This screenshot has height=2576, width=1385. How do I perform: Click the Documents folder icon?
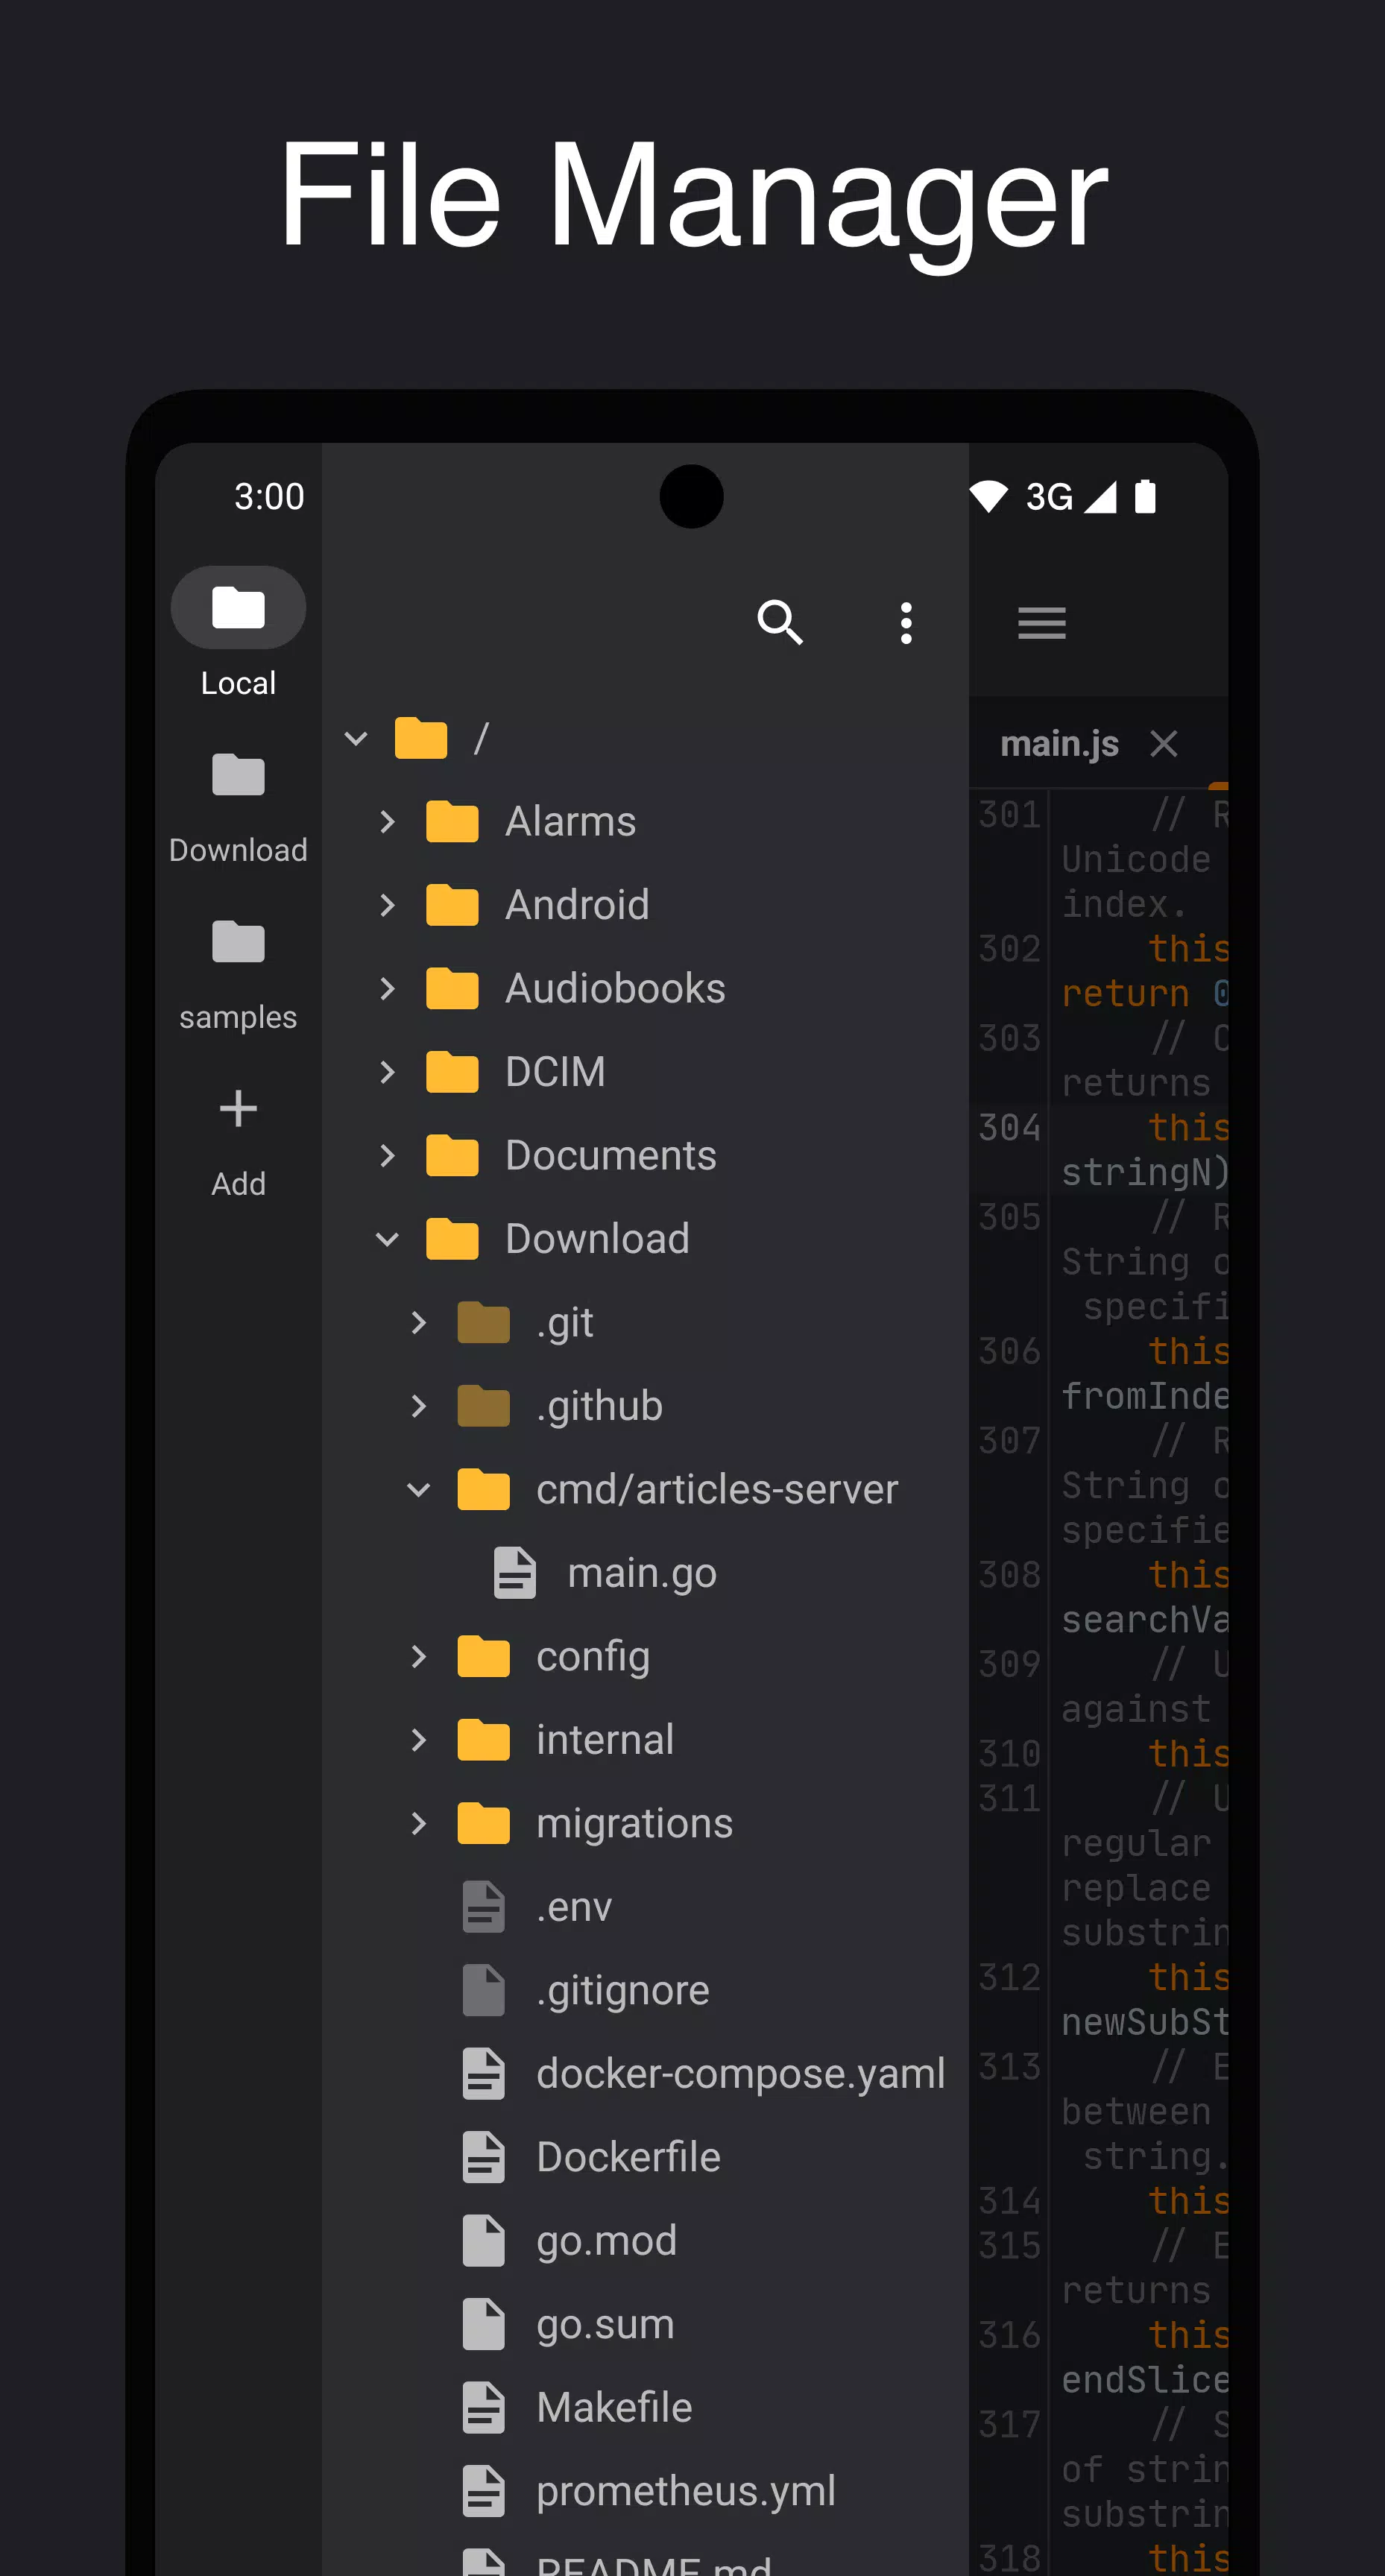coord(452,1156)
